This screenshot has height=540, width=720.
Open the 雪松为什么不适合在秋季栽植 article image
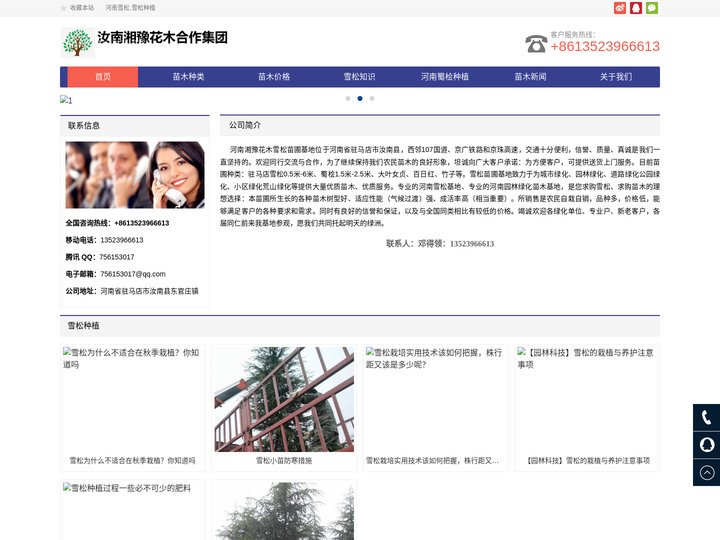click(133, 399)
